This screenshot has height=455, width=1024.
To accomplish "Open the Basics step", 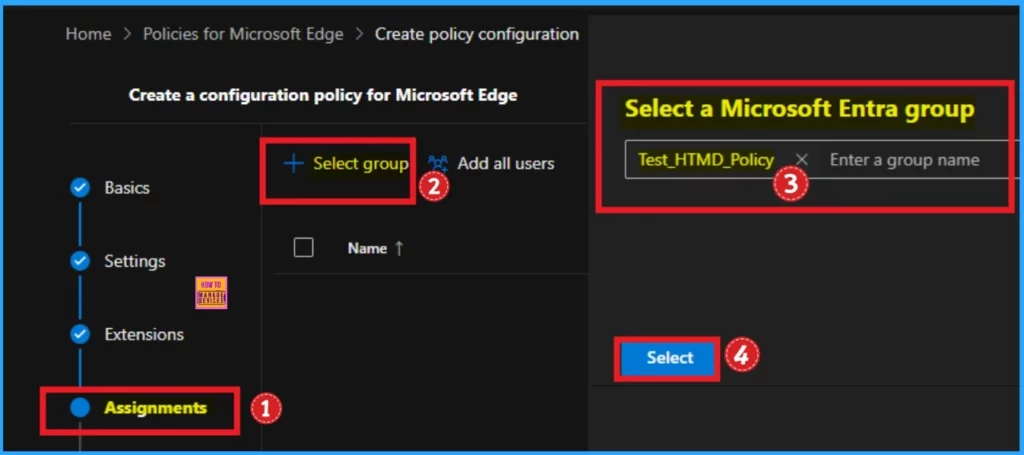I will (x=127, y=188).
